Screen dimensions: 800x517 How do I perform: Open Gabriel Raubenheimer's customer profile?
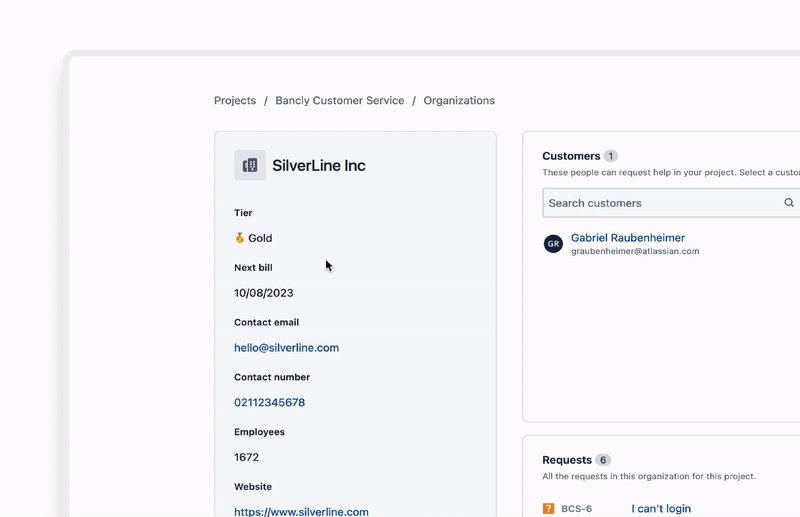(x=628, y=238)
